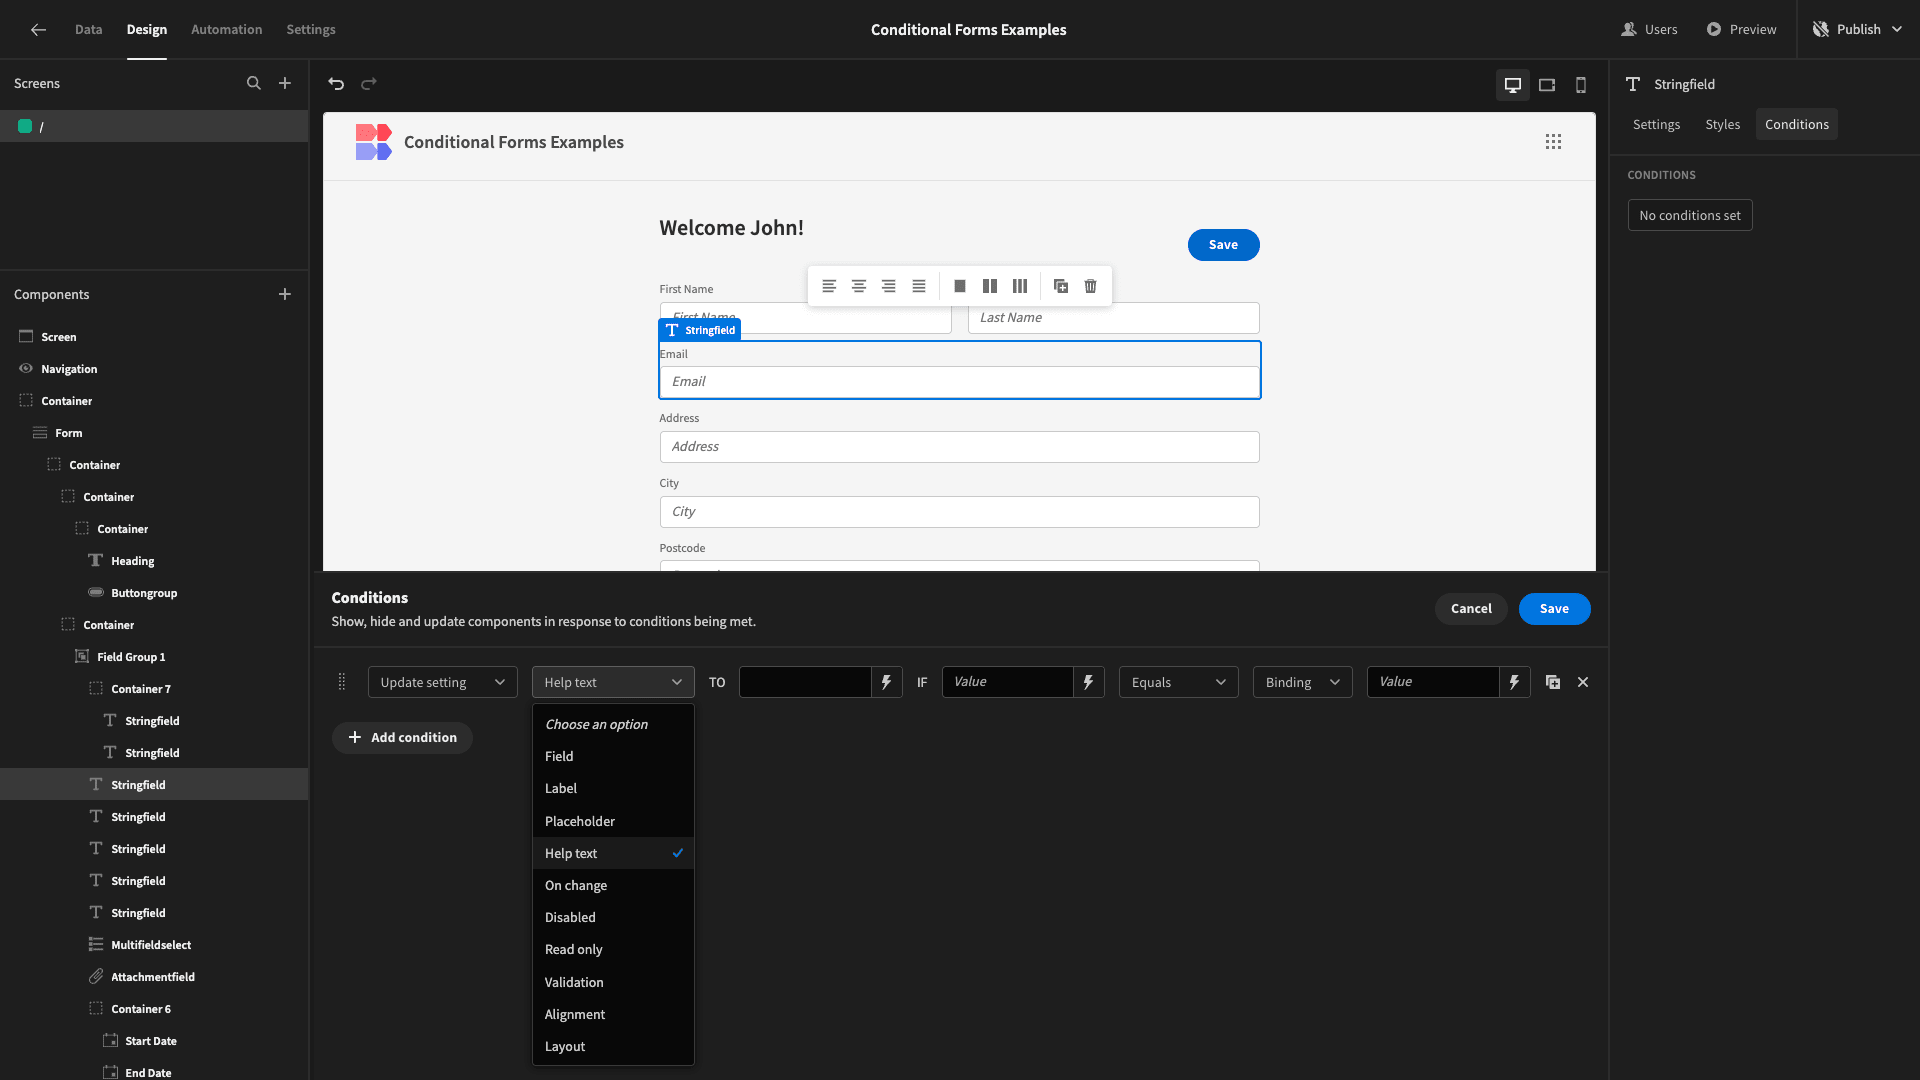This screenshot has width=1920, height=1080.
Task: Open the Preview link
Action: tap(1742, 30)
